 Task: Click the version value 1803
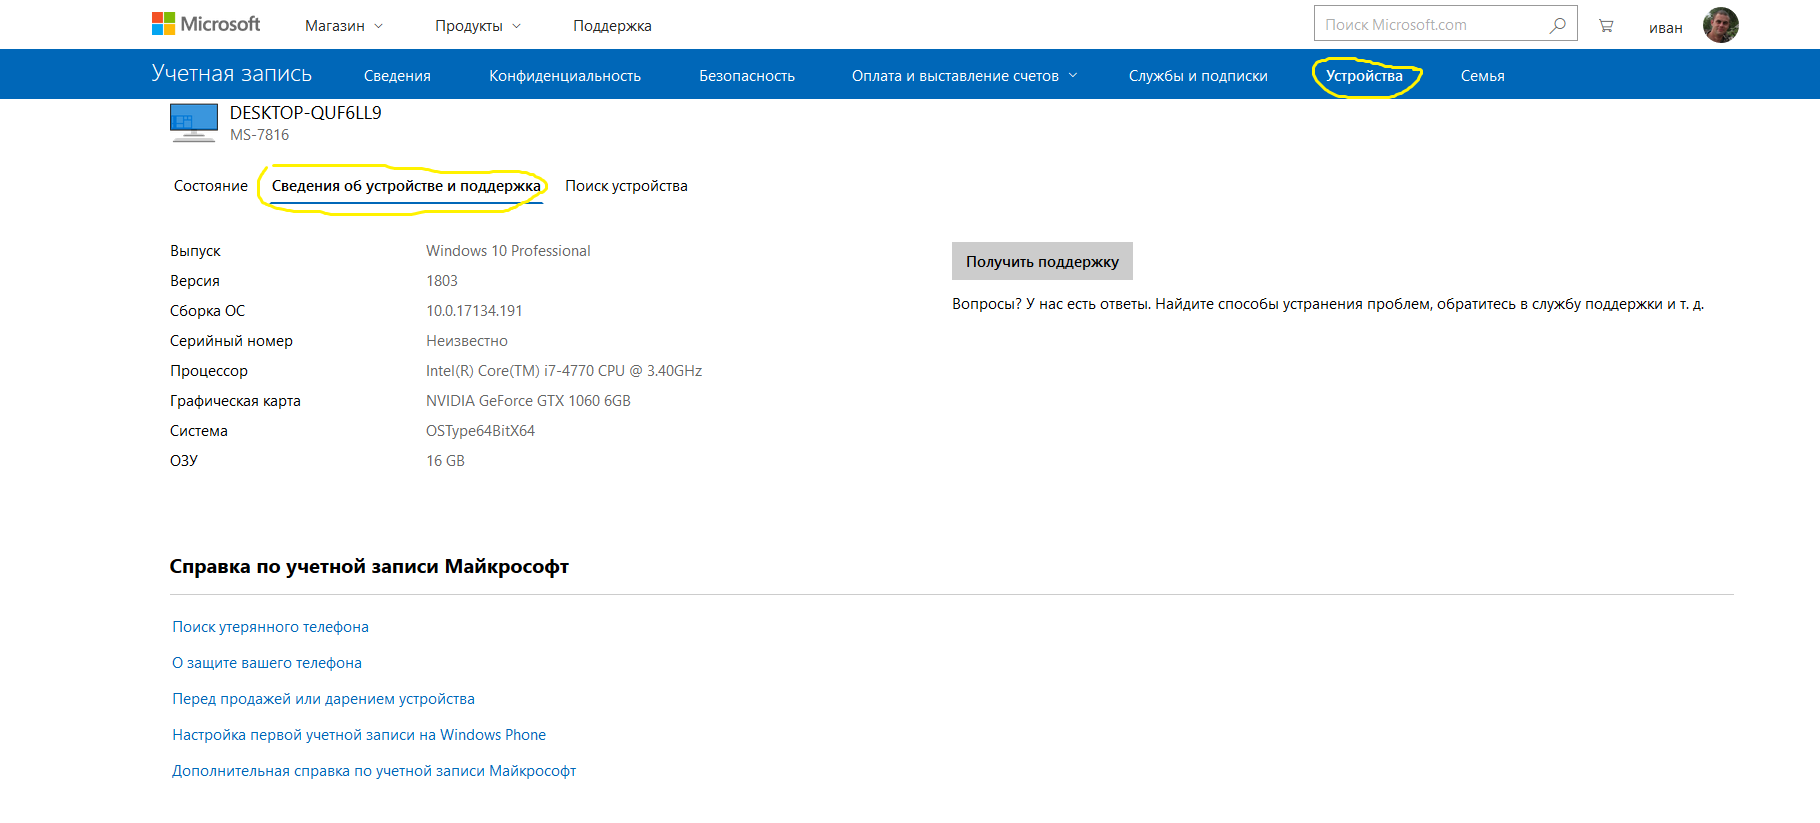442,281
